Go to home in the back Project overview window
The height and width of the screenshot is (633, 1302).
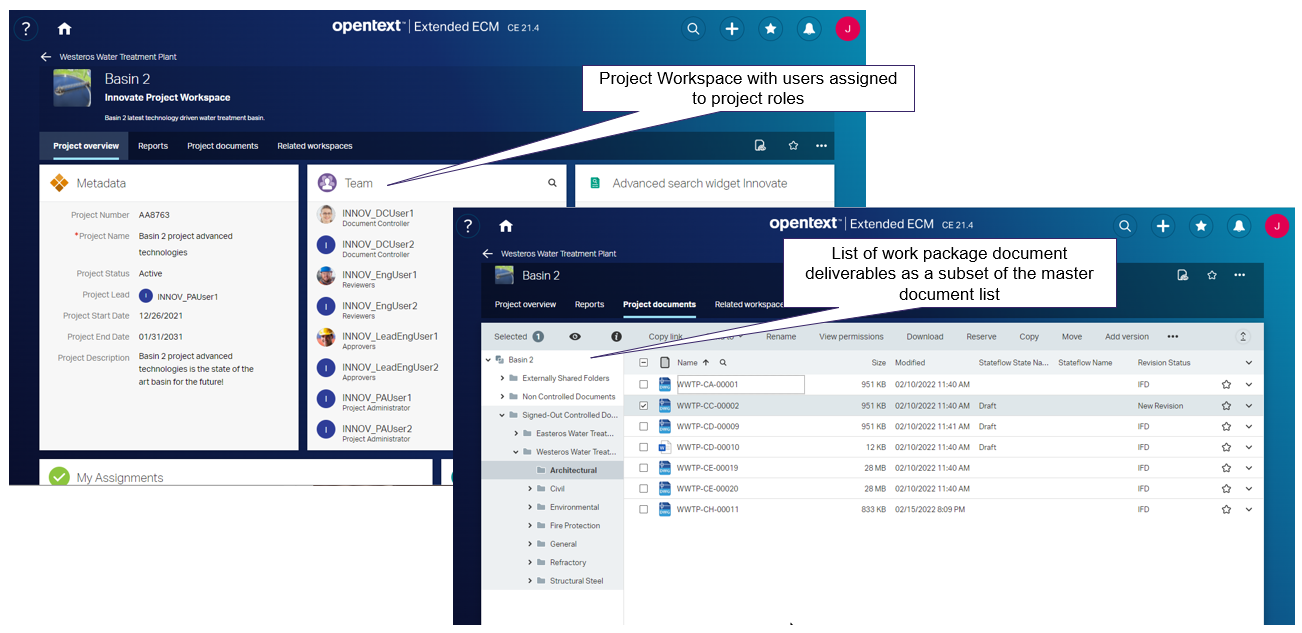click(65, 29)
